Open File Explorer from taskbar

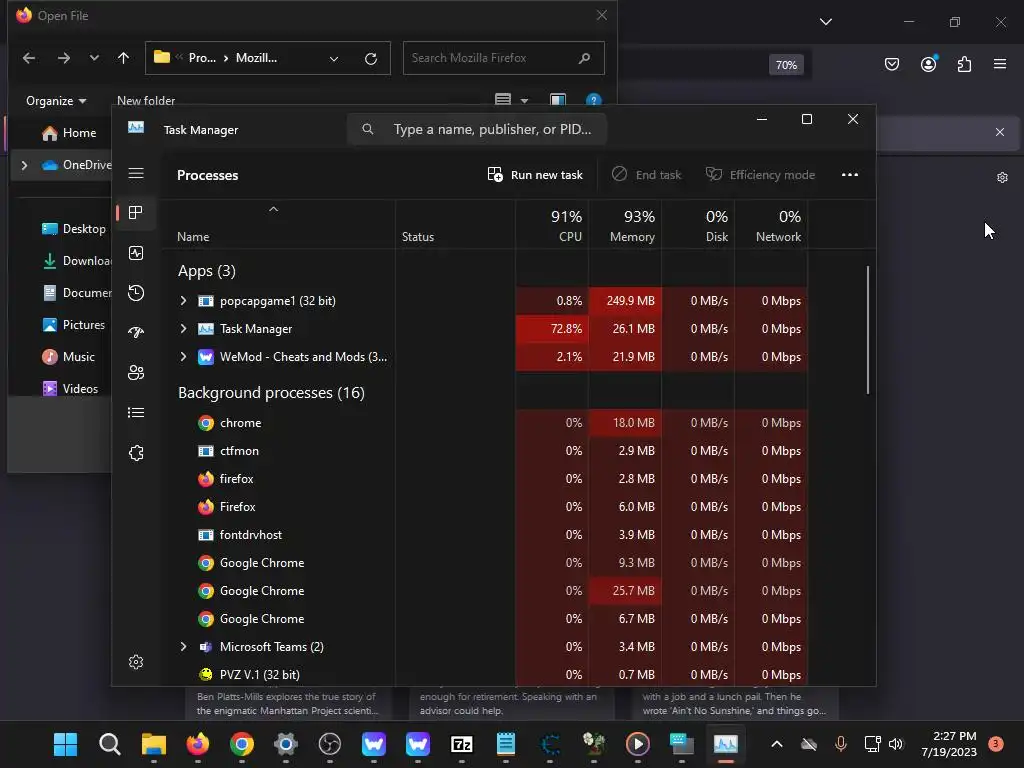coord(154,744)
